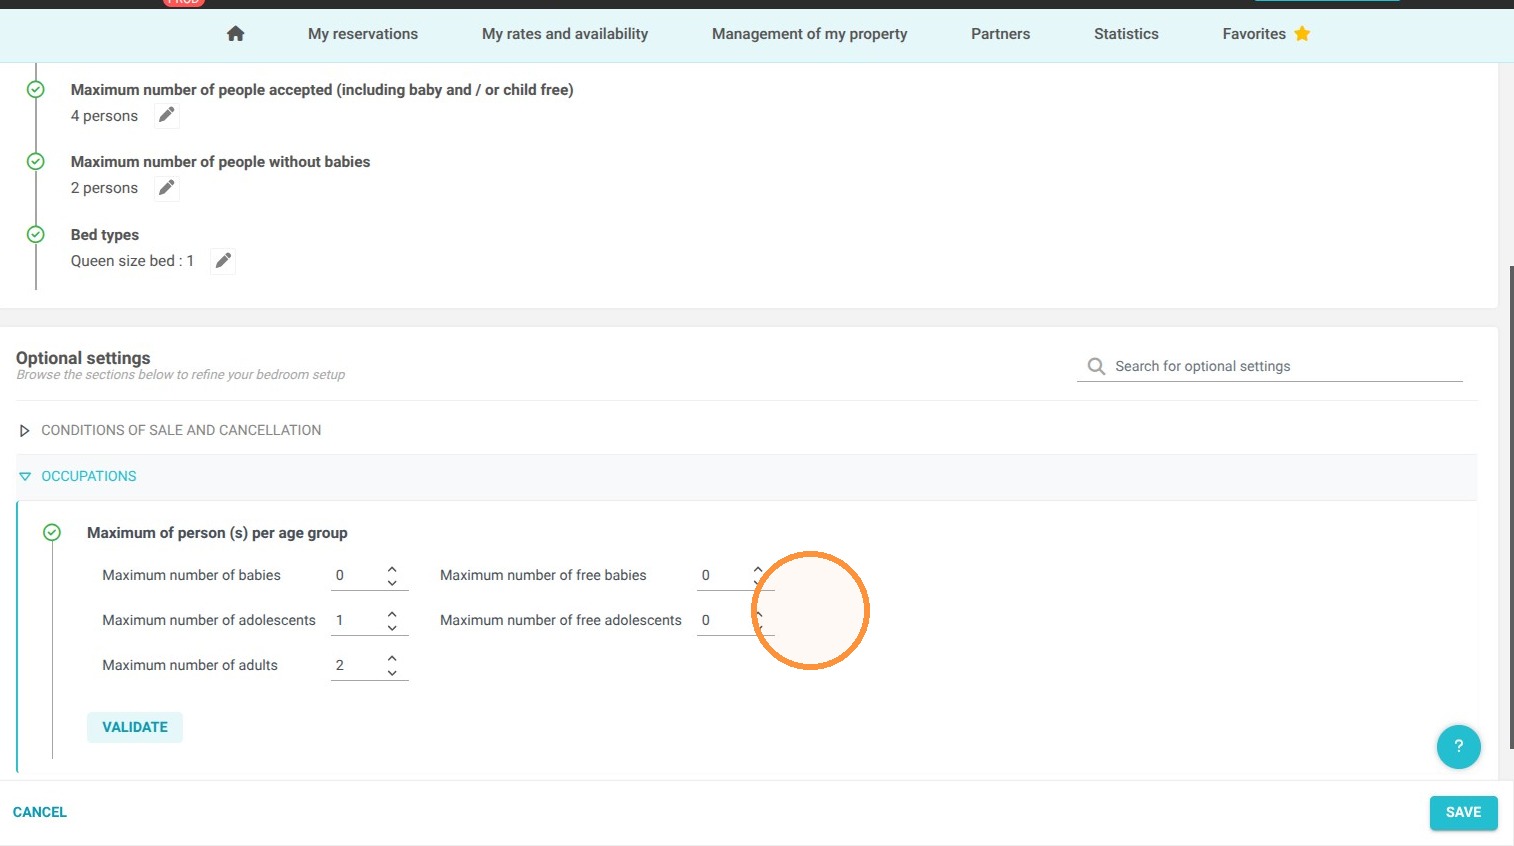This screenshot has height=846, width=1514.
Task: Open the Statistics menu
Action: coord(1126,34)
